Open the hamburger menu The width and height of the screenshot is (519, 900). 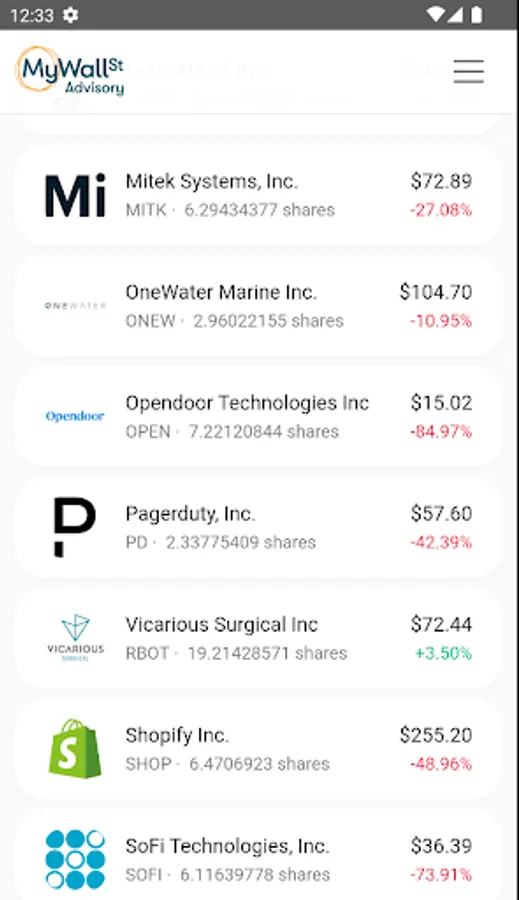(468, 71)
